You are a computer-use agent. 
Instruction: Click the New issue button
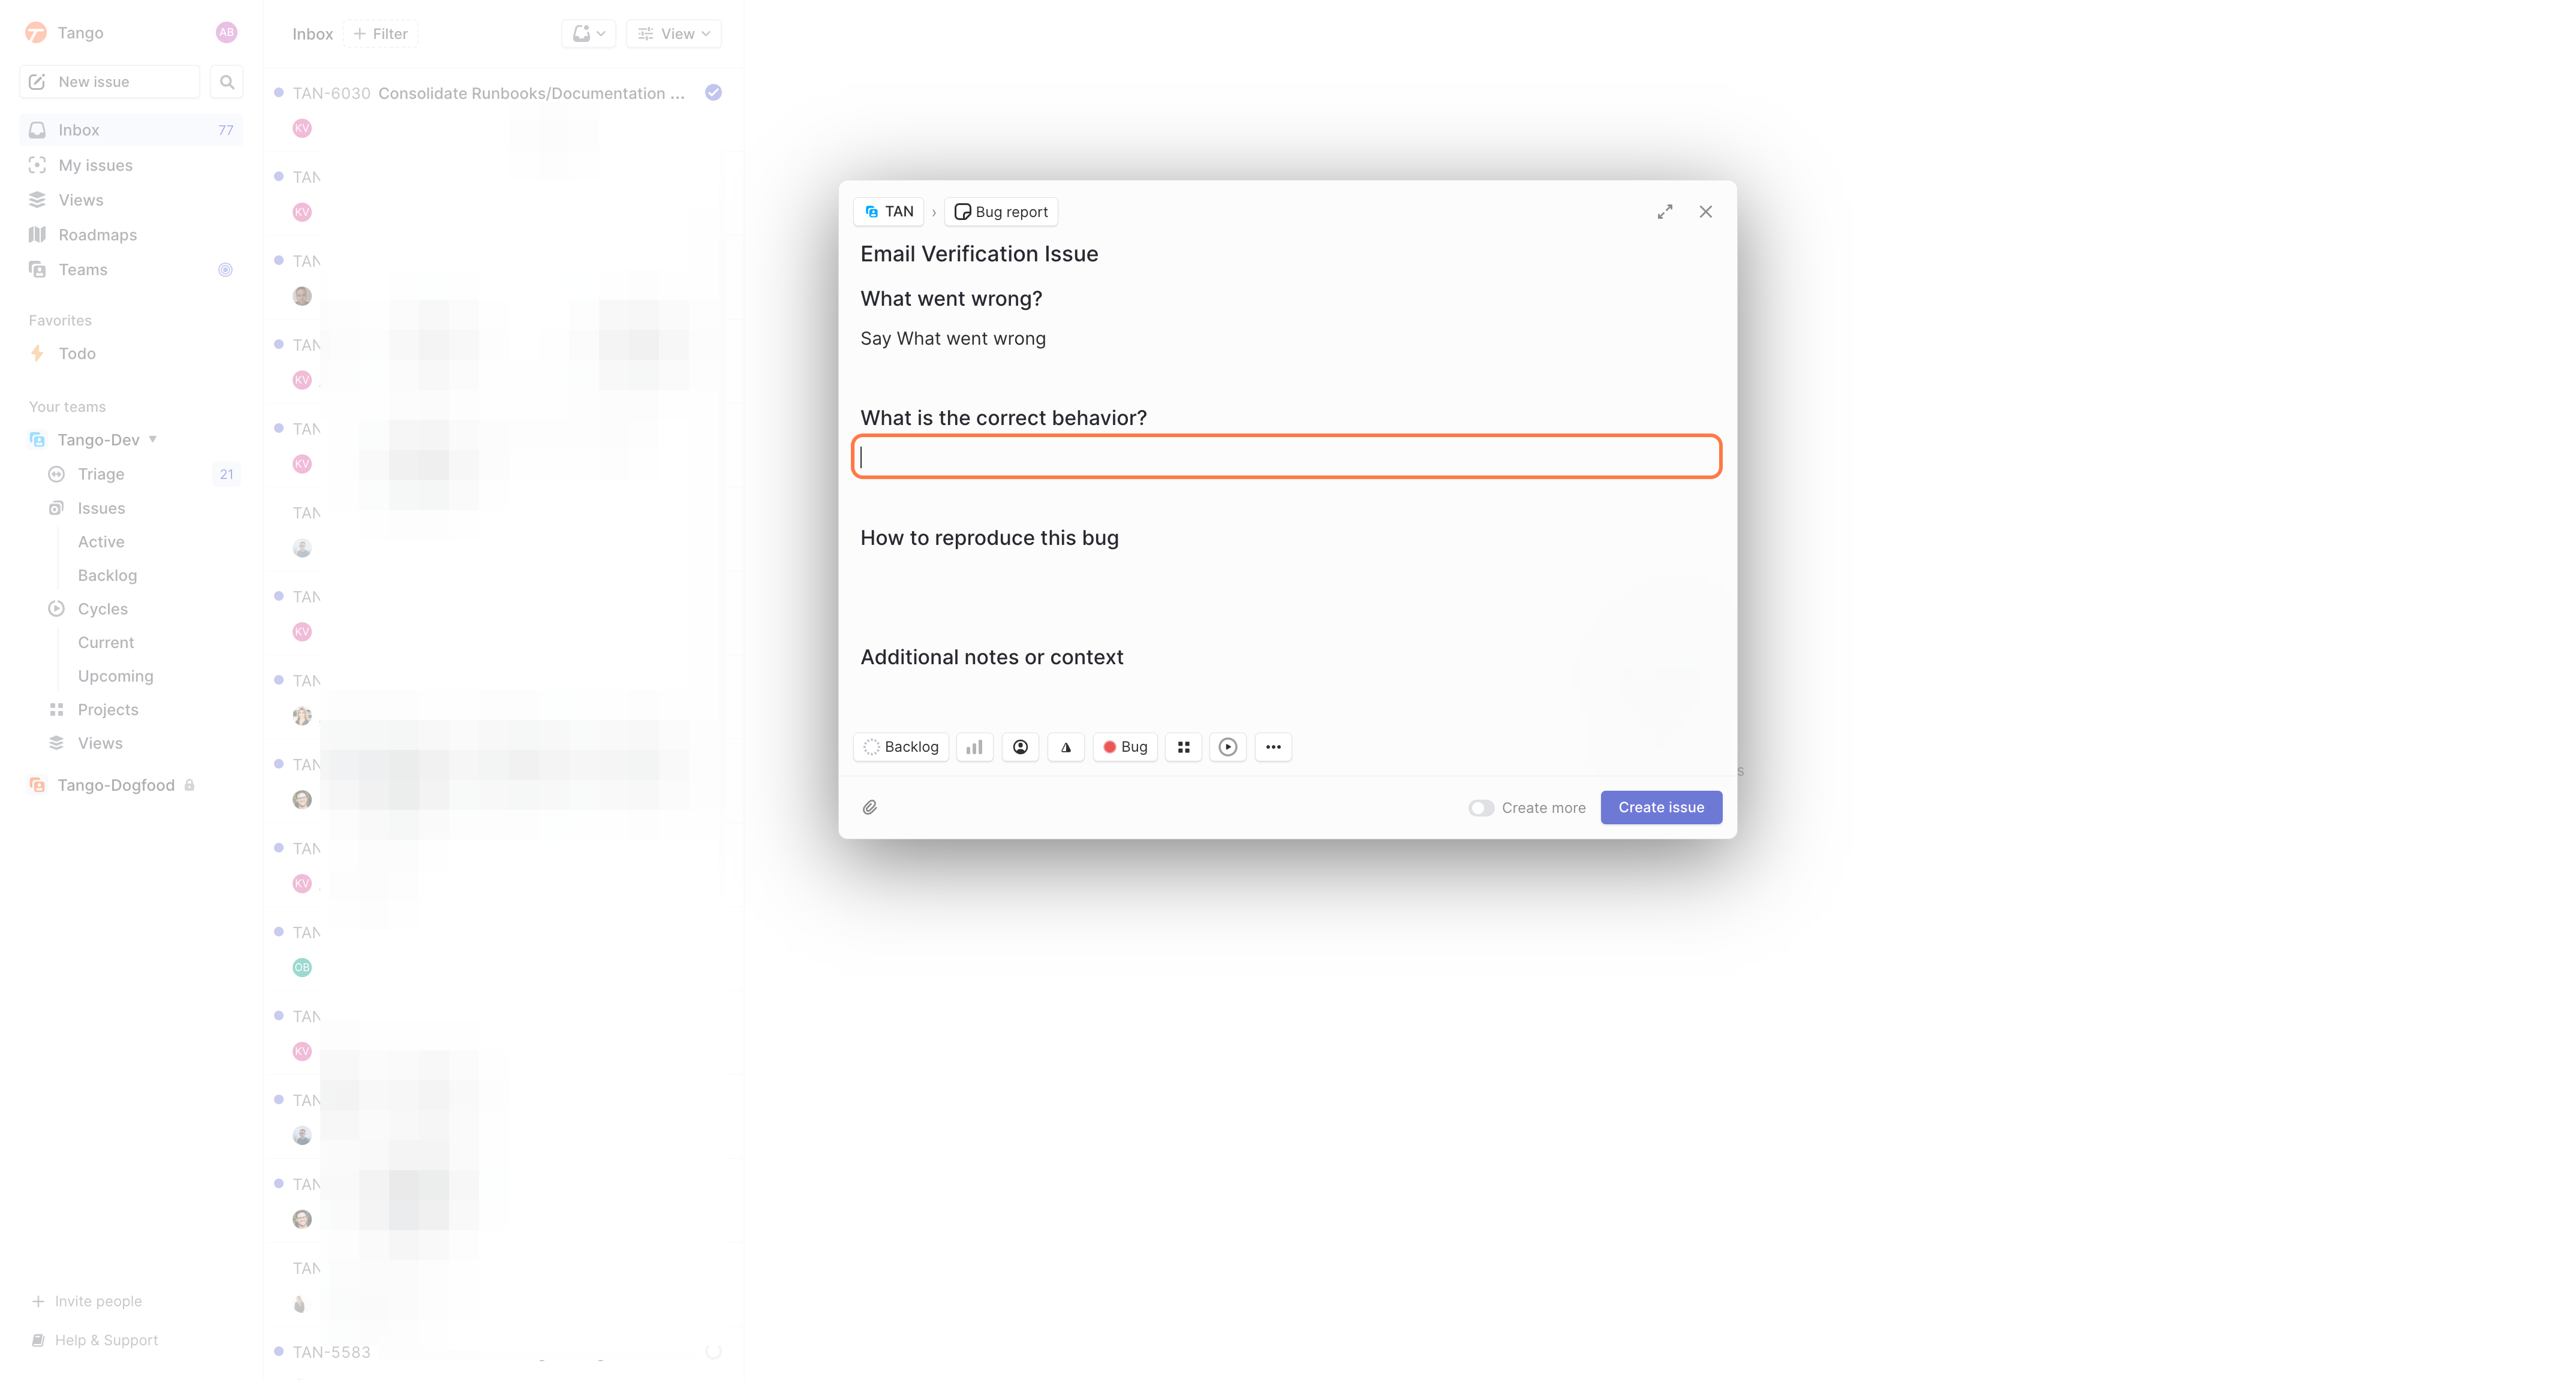coord(110,82)
